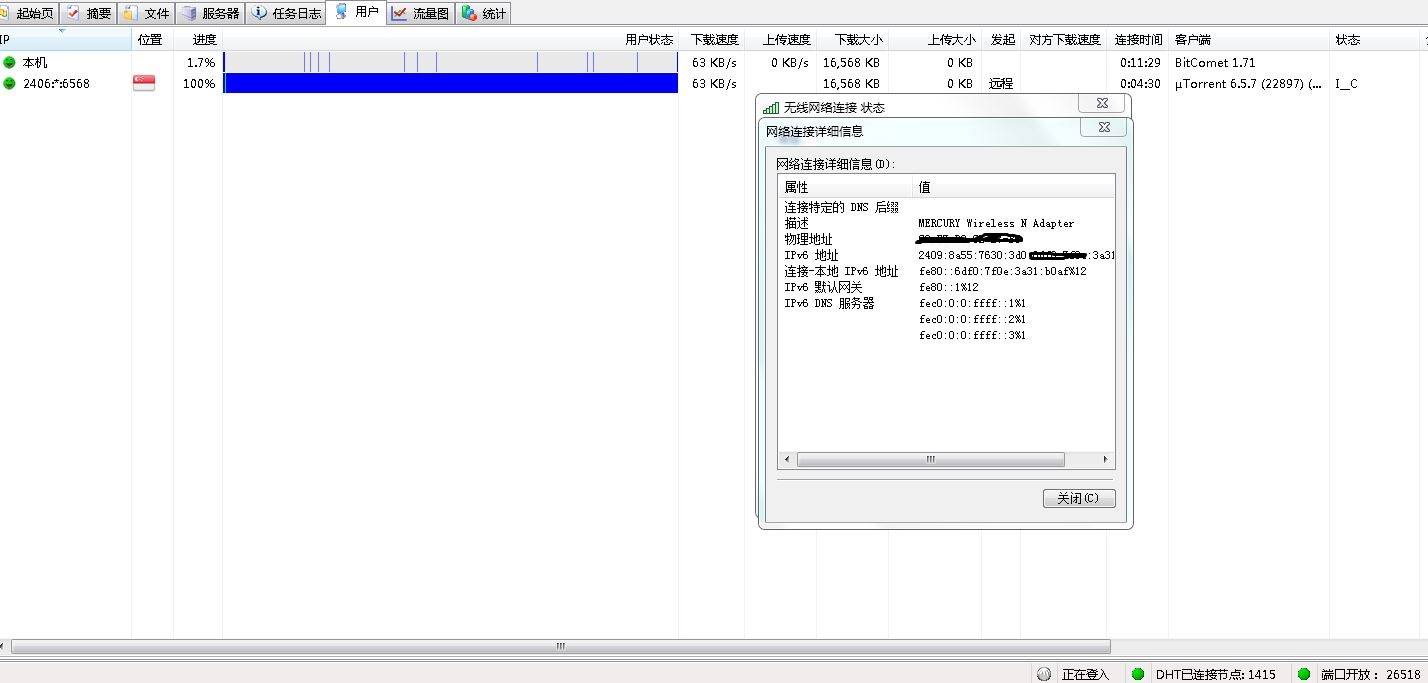Click the Singapore flag in the 位置 column

click(144, 84)
